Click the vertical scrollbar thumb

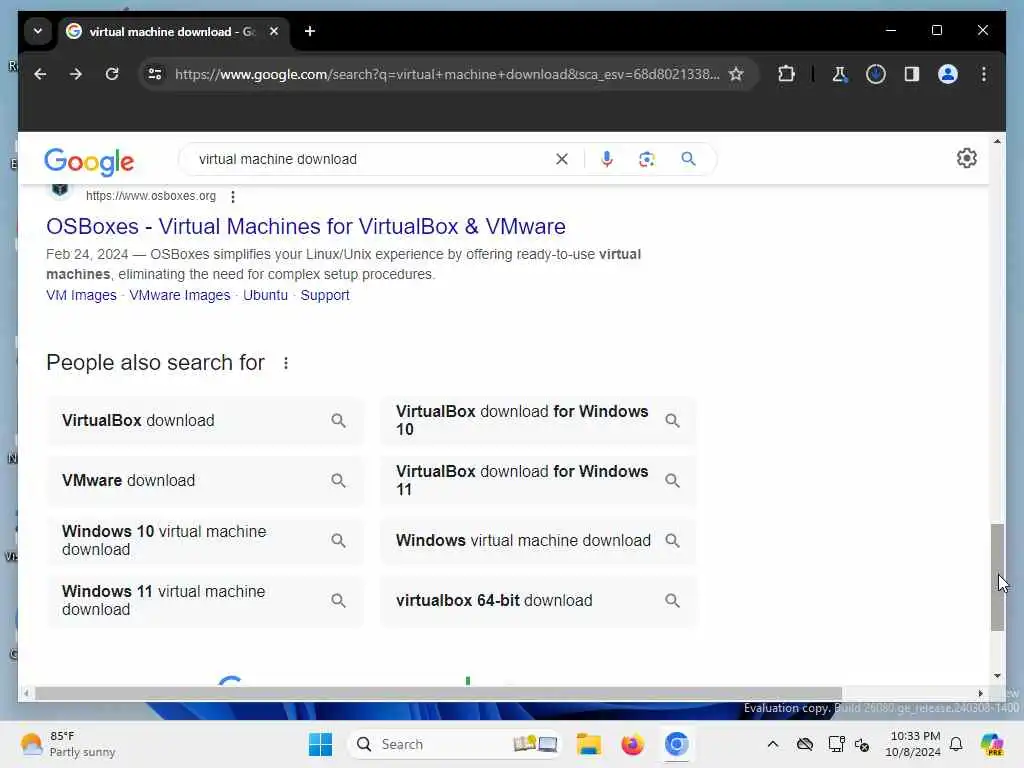point(997,577)
